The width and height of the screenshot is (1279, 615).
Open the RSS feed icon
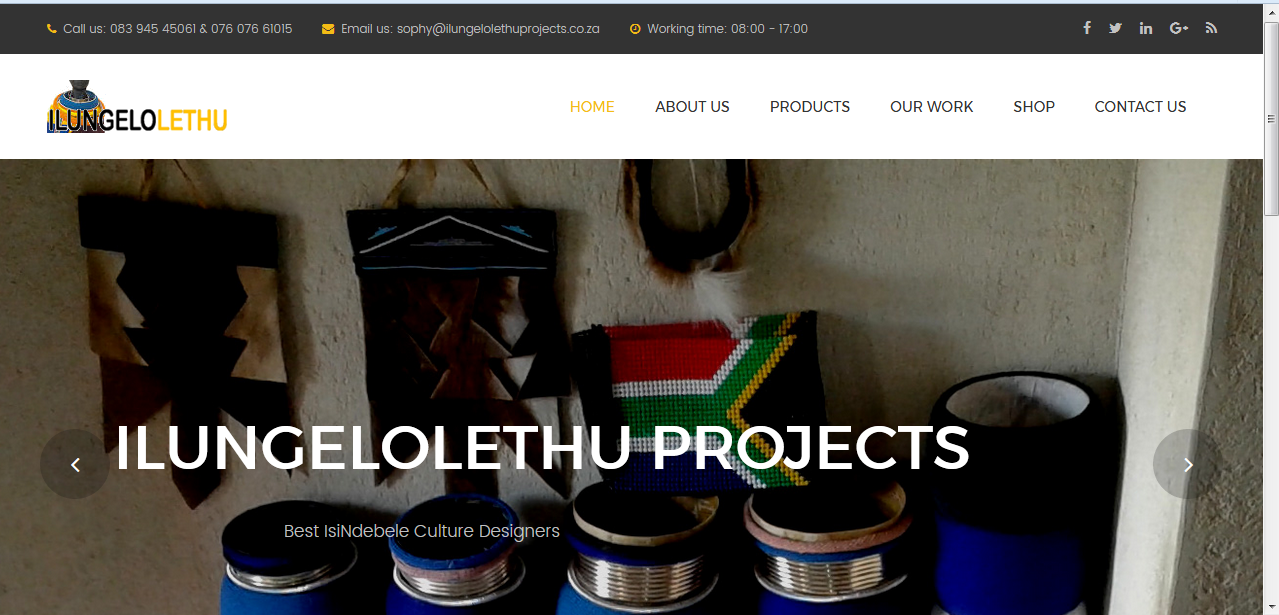(1211, 28)
